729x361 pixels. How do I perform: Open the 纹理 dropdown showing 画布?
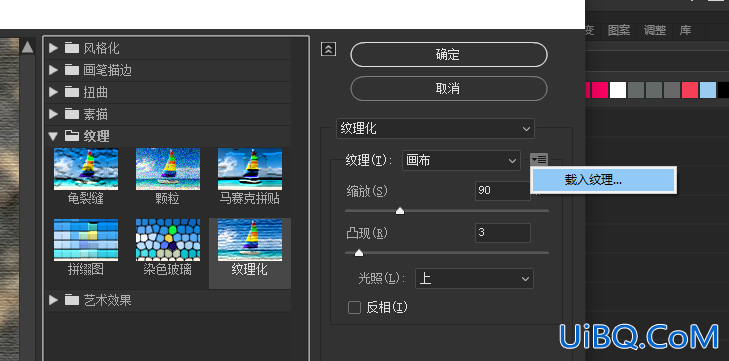coord(461,160)
